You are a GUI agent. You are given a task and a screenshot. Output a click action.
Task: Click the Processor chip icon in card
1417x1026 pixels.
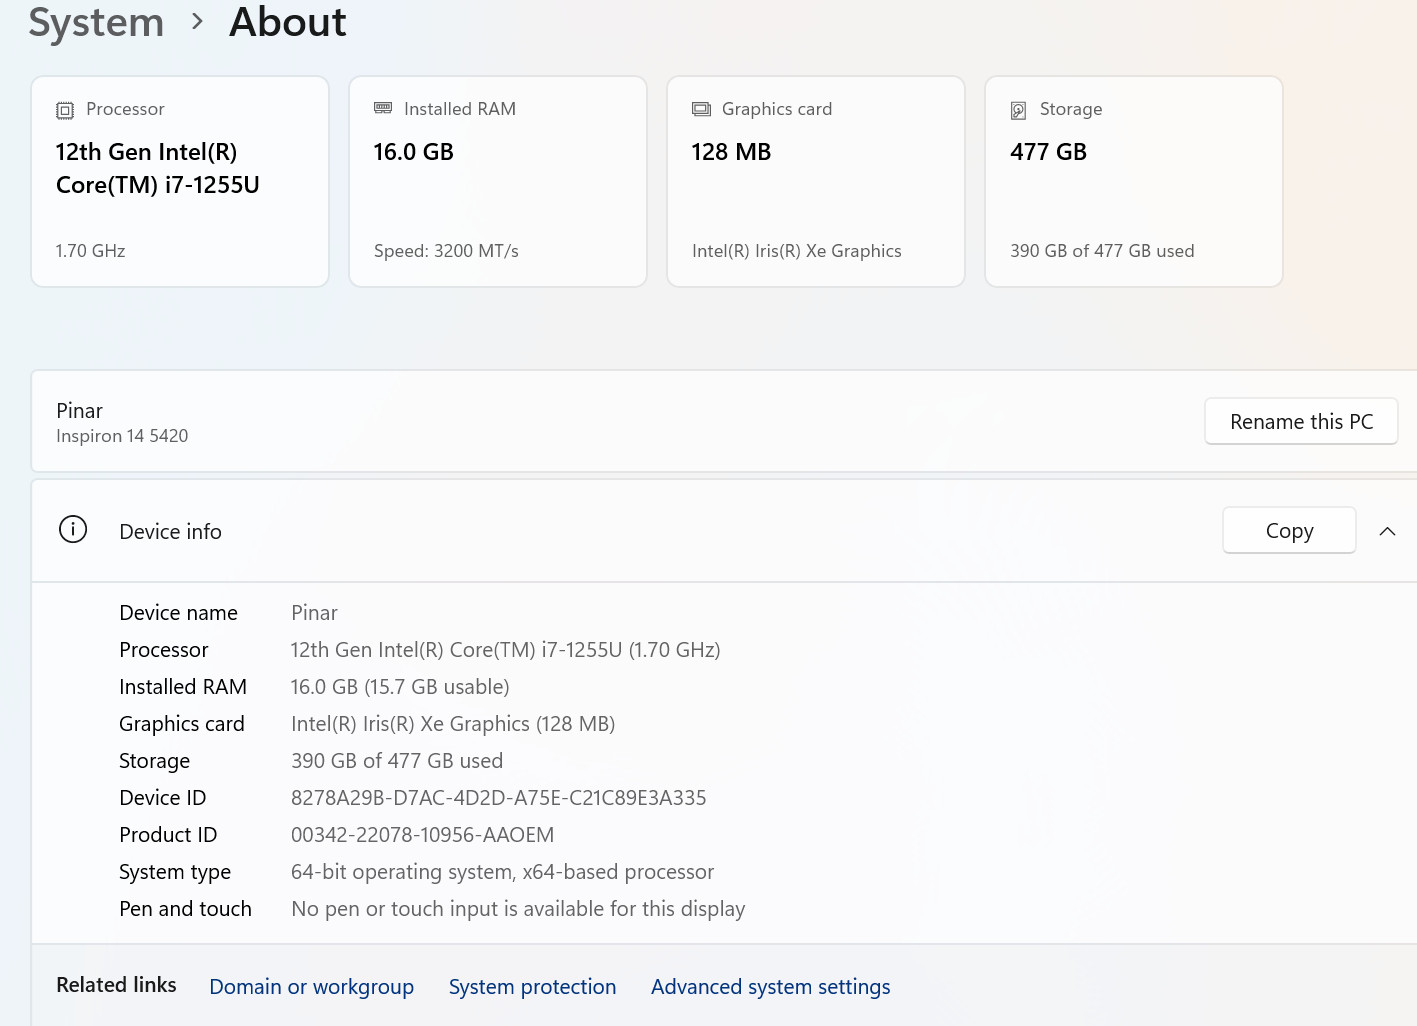(x=65, y=110)
